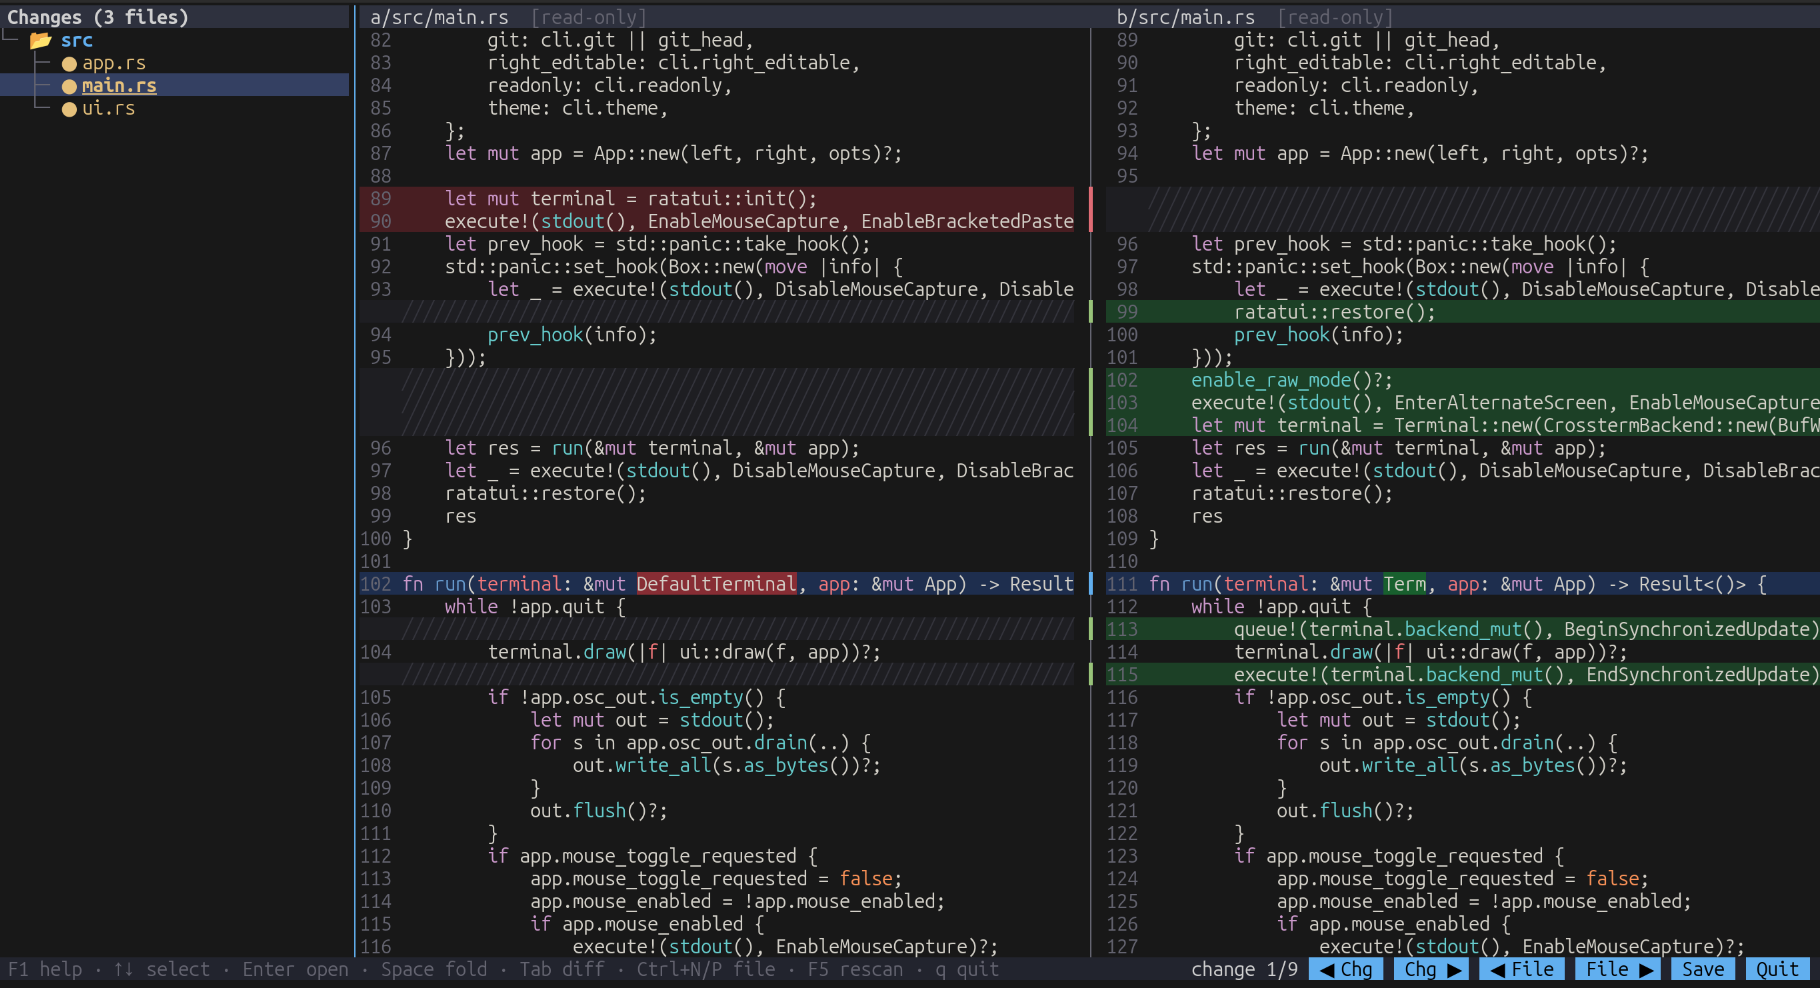Click the Save button
This screenshot has height=988, width=1820.
(x=1703, y=969)
